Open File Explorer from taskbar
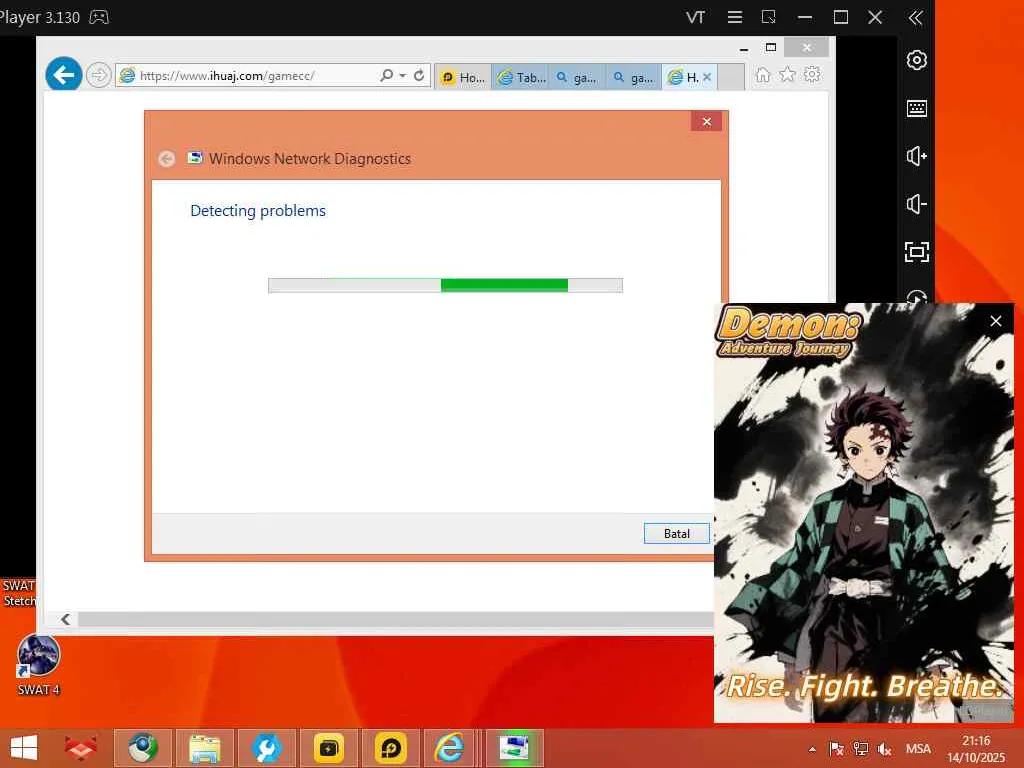 [x=204, y=748]
